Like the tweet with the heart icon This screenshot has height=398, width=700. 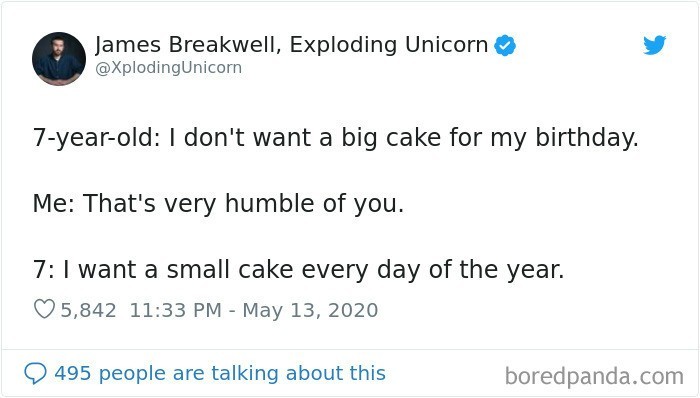point(44,309)
